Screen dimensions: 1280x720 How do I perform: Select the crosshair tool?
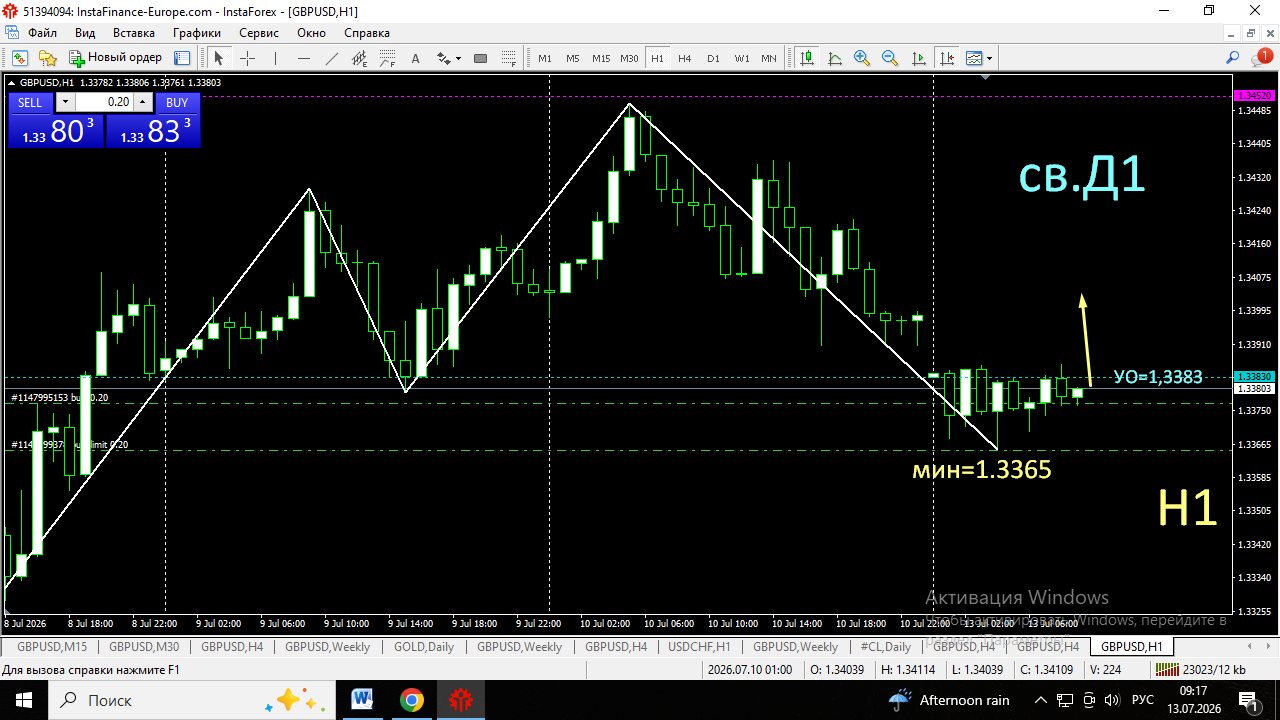247,58
